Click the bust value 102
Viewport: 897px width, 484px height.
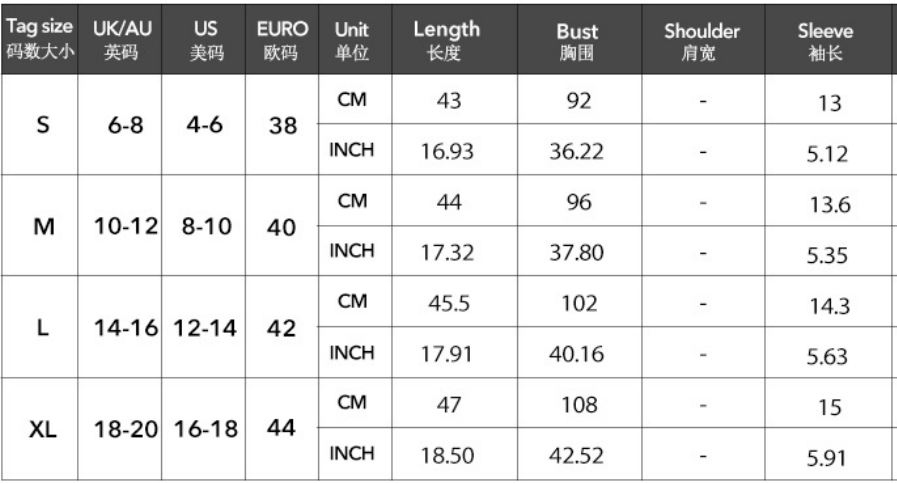click(579, 303)
